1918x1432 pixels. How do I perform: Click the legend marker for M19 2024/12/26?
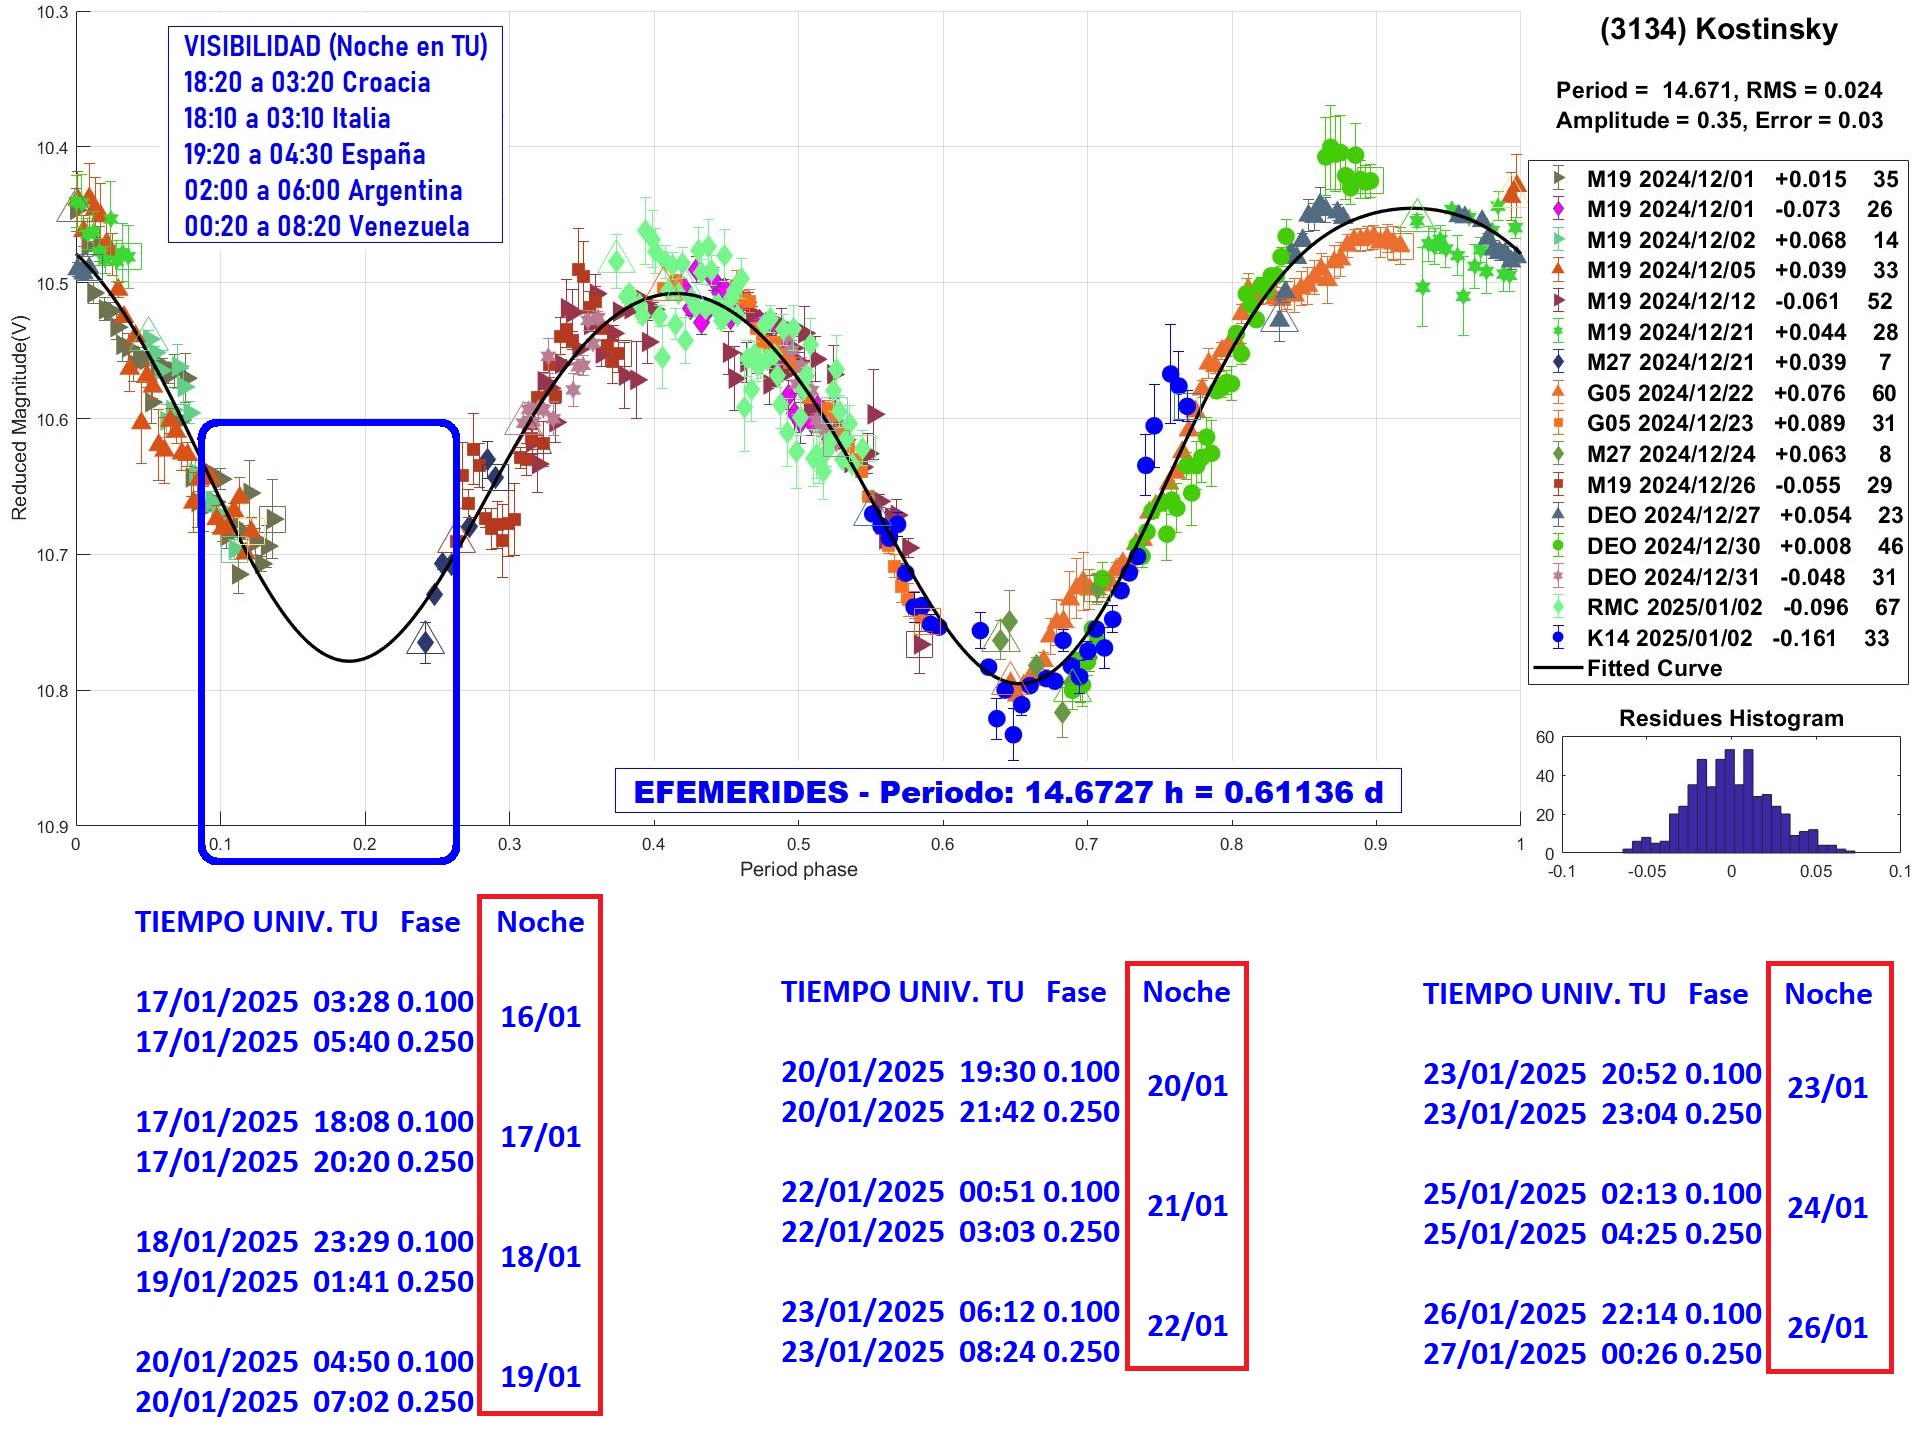coord(1558,485)
